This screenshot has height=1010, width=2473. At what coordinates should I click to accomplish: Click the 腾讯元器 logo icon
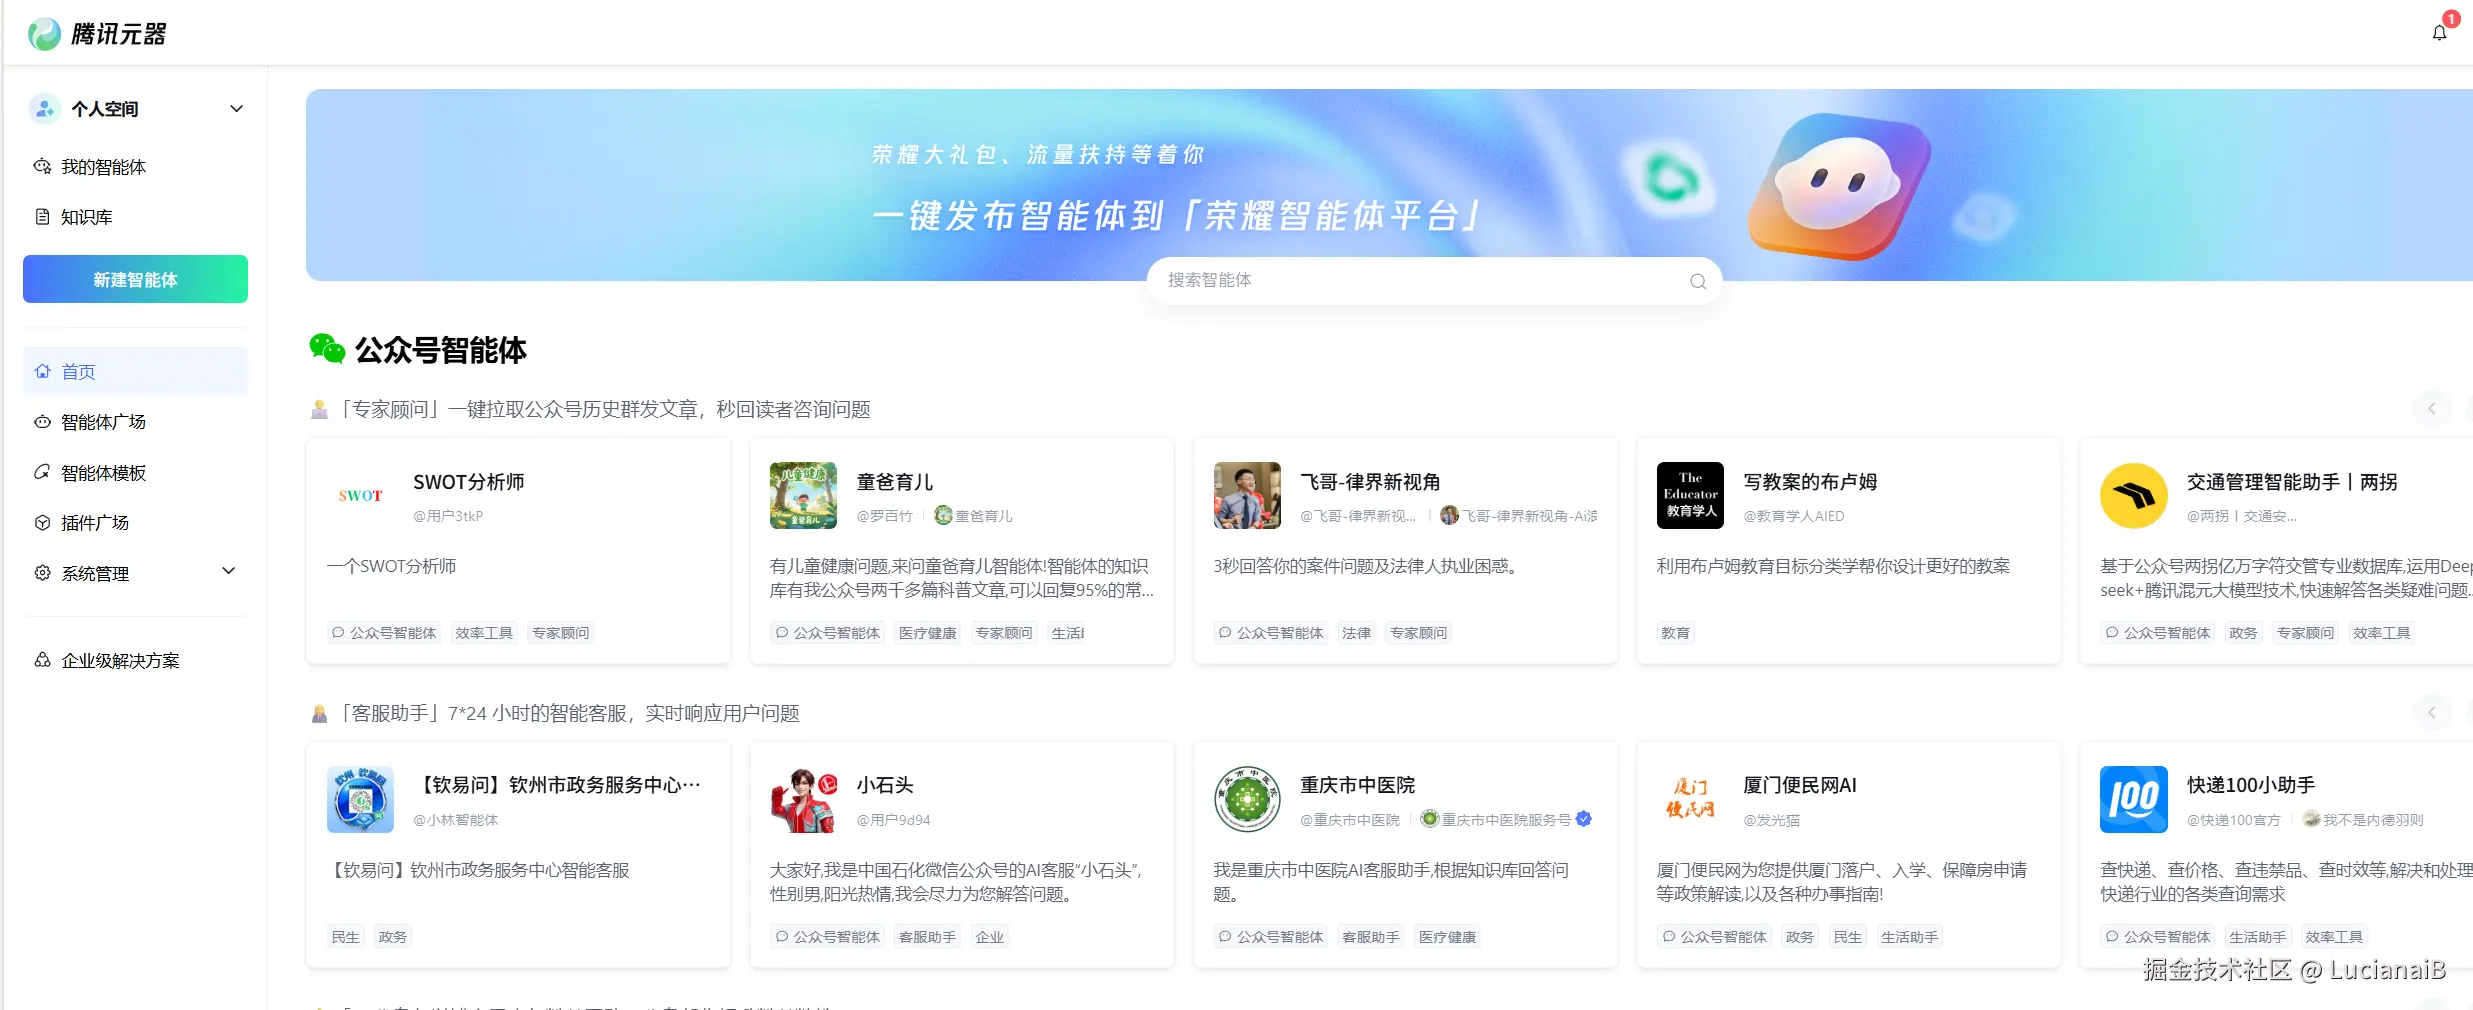[42, 32]
